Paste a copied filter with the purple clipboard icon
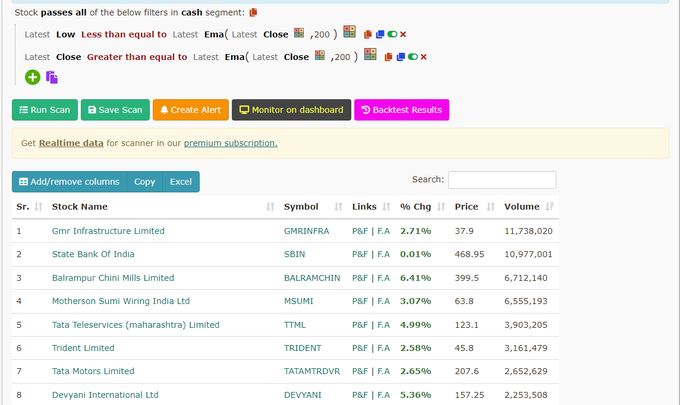Screen dimensions: 680x405 tap(52, 78)
